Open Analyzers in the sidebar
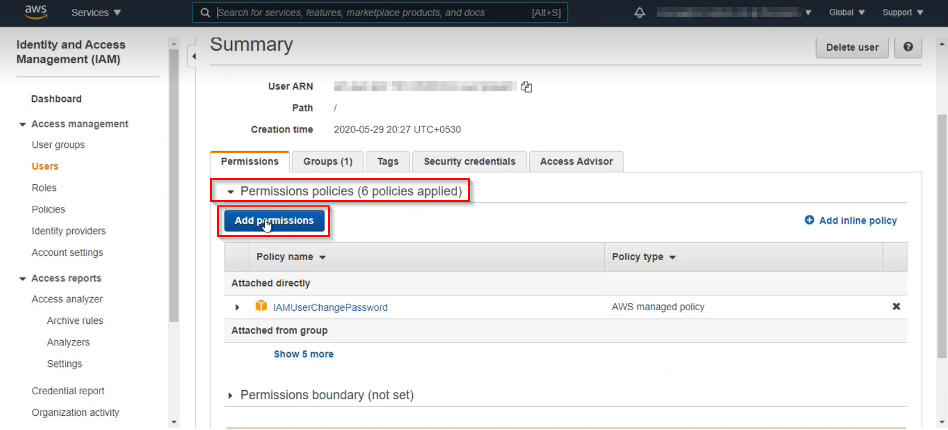The width and height of the screenshot is (948, 430). click(x=68, y=342)
